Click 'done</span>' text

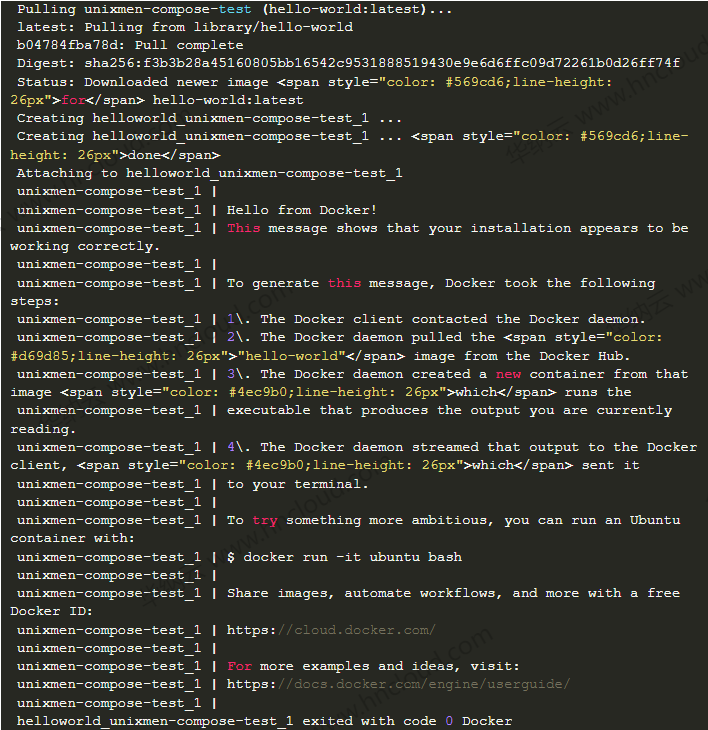click(174, 155)
